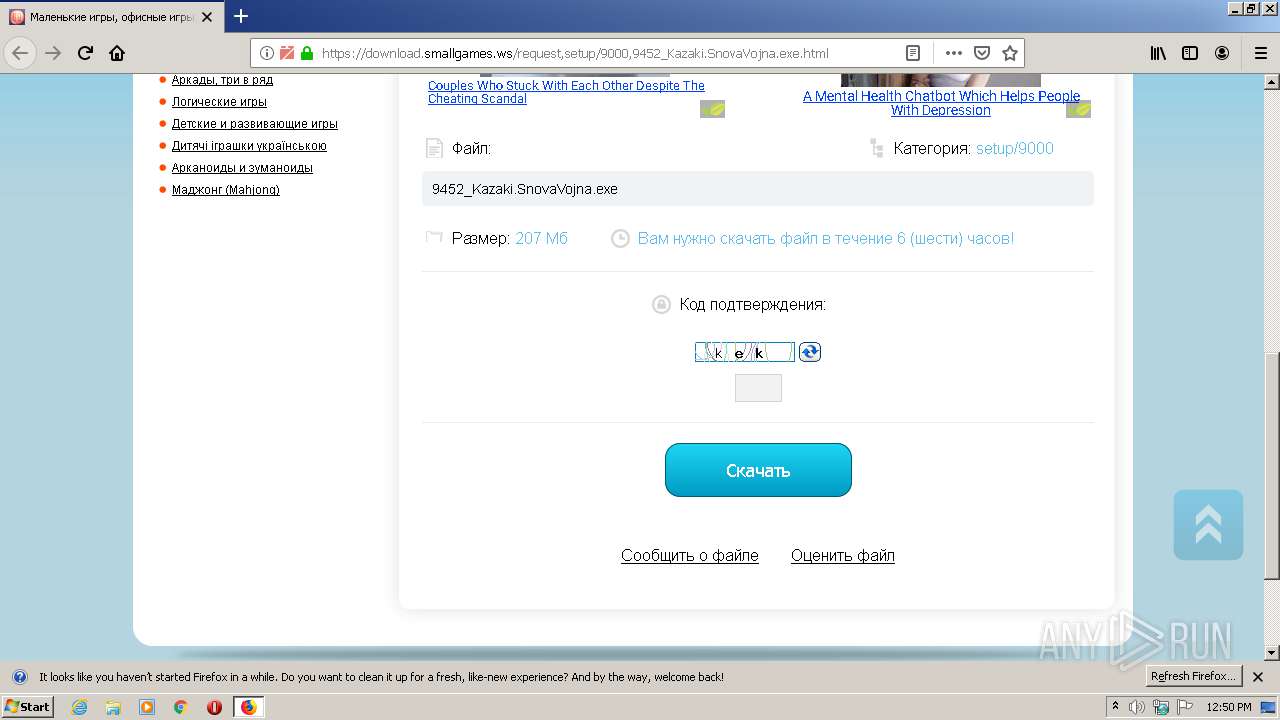The image size is (1280, 720).
Task: Click the captcha confirmation code input field
Action: 758,388
